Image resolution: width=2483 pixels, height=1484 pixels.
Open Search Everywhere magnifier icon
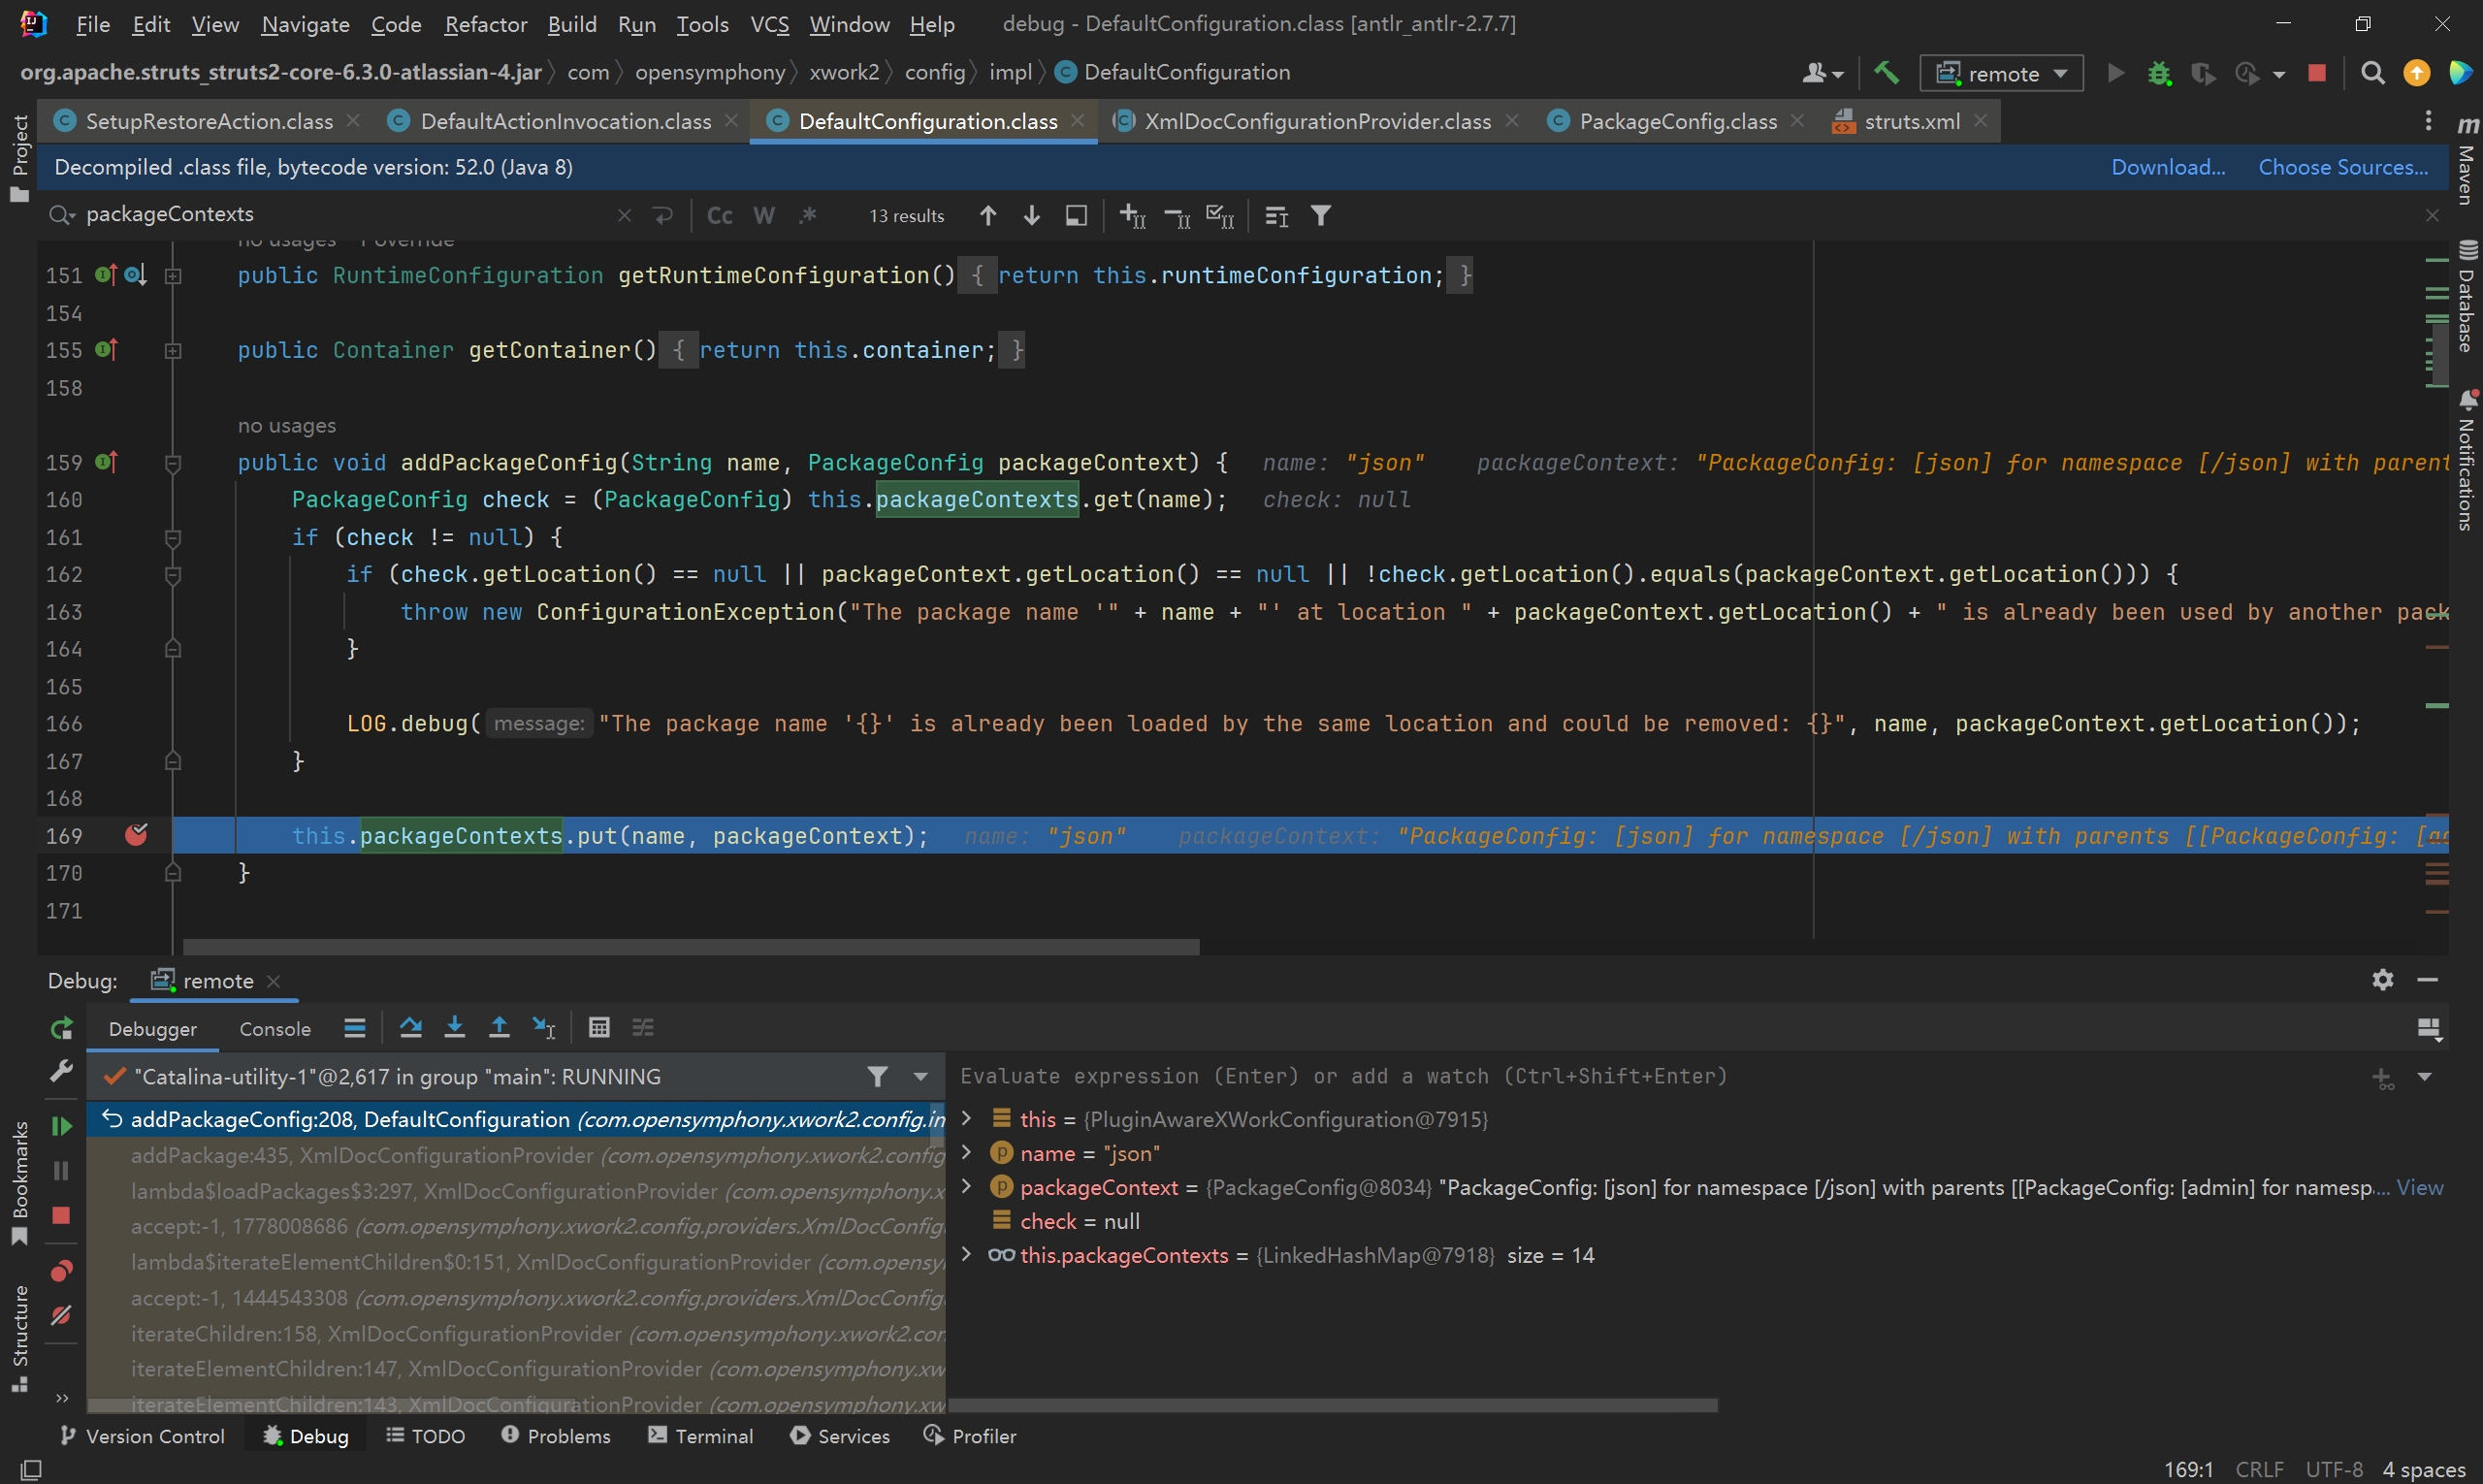[x=2372, y=73]
